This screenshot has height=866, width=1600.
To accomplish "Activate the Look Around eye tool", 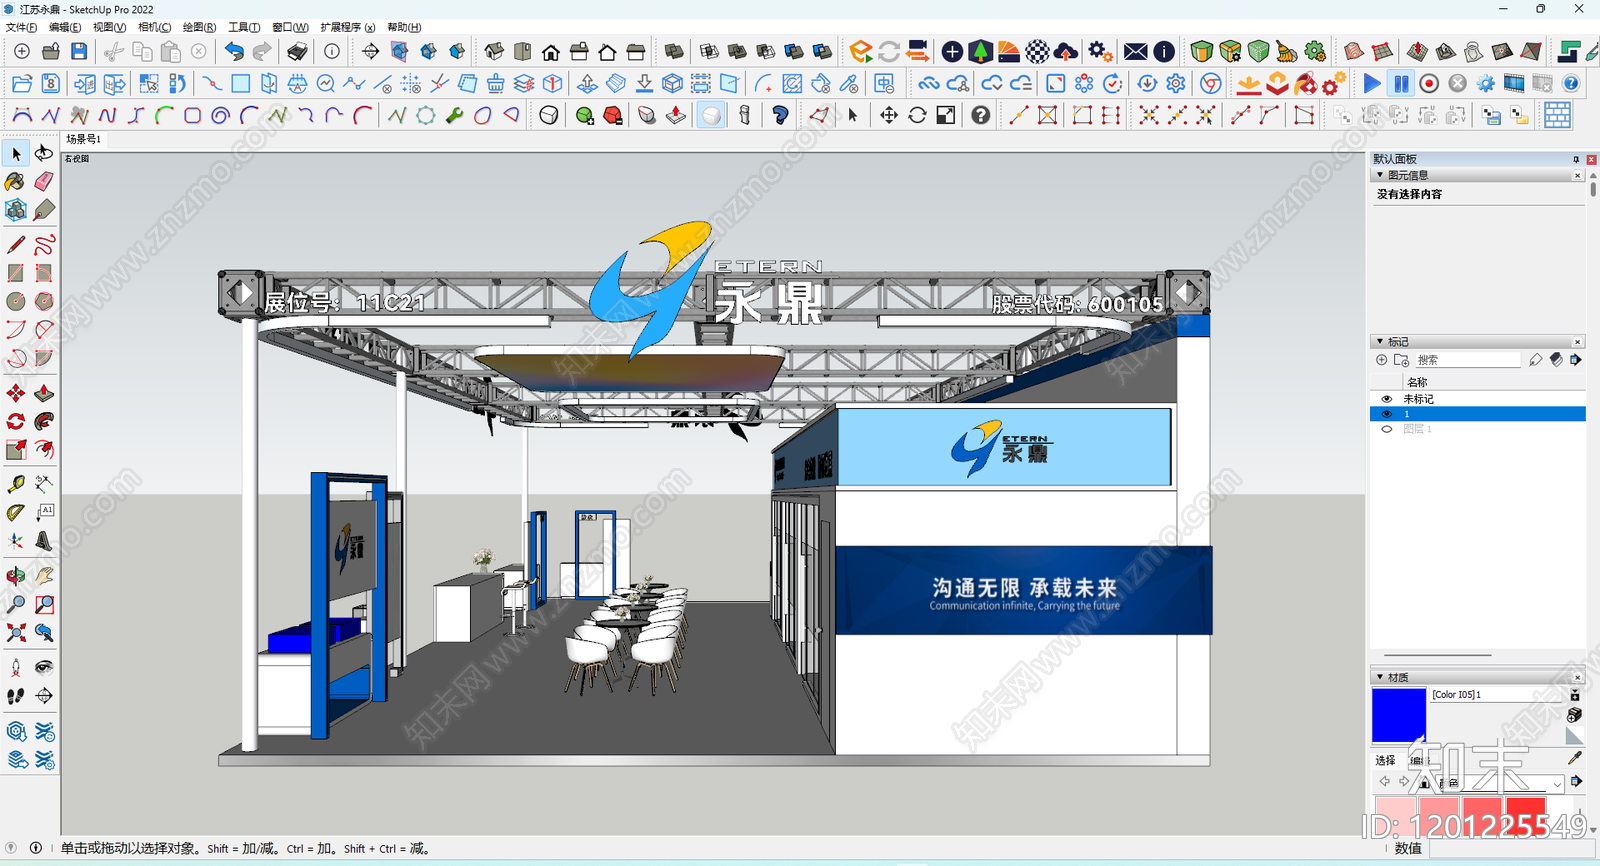I will click(x=44, y=667).
